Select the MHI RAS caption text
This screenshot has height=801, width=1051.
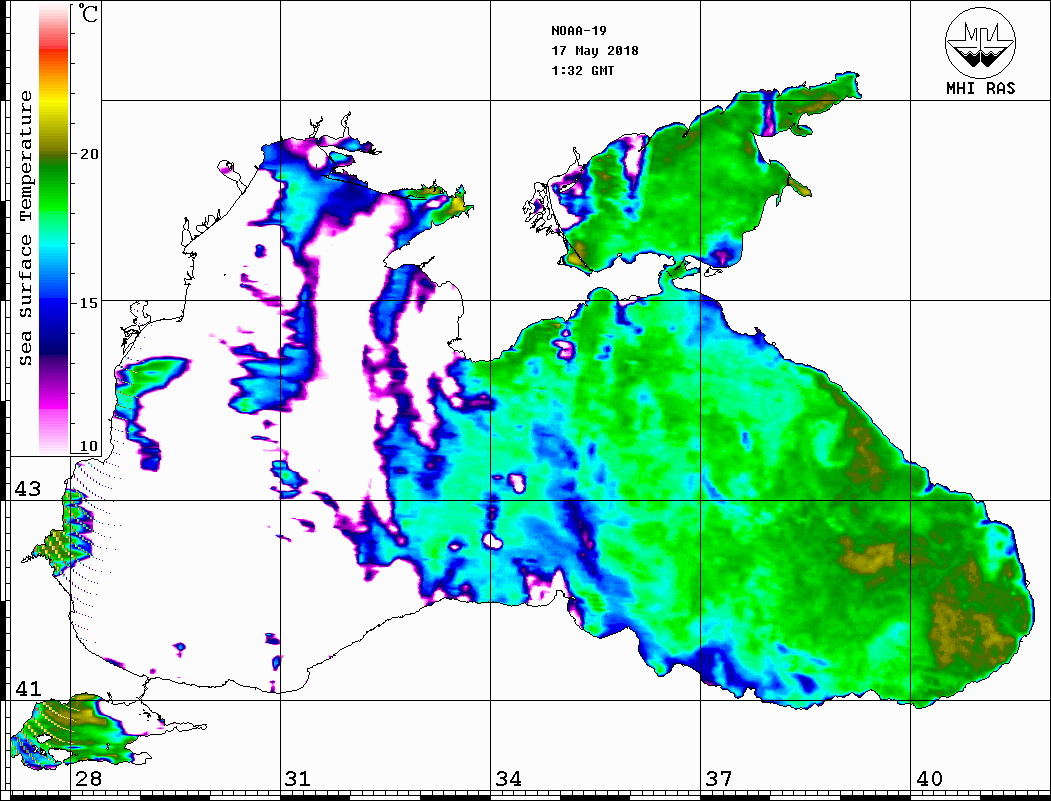pyautogui.click(x=981, y=88)
